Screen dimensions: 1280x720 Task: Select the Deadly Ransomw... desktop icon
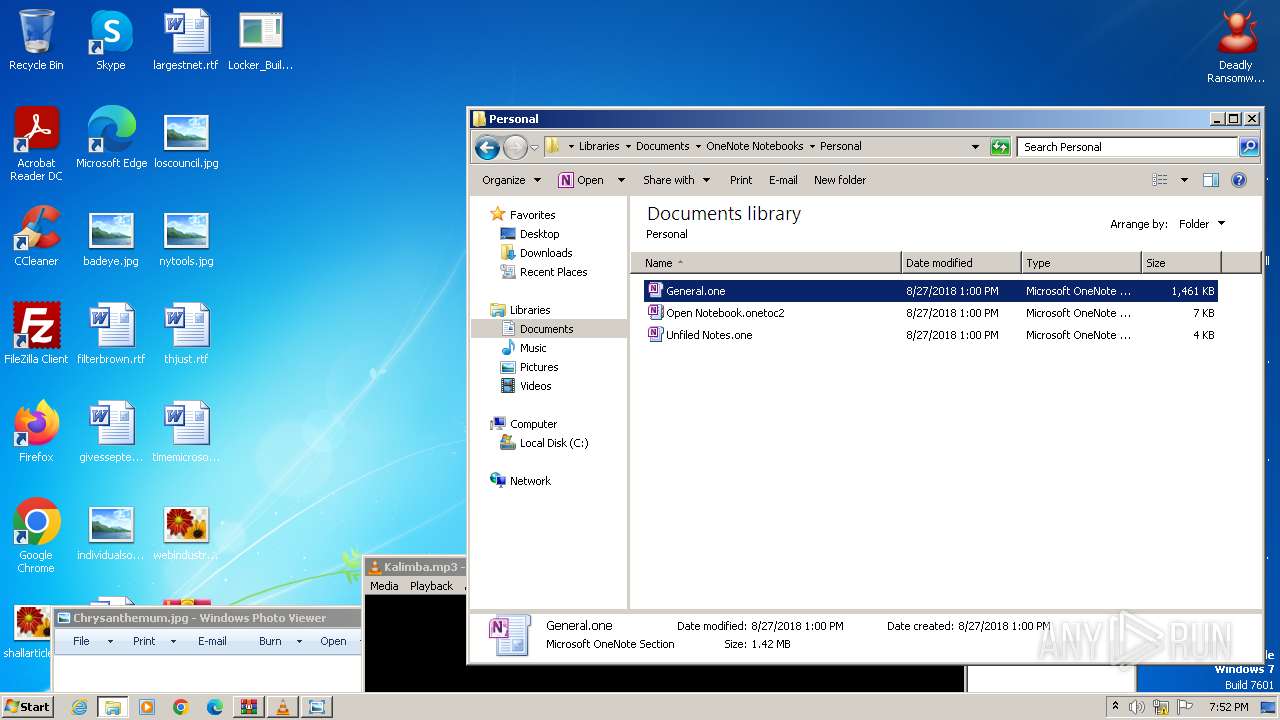[x=1235, y=46]
